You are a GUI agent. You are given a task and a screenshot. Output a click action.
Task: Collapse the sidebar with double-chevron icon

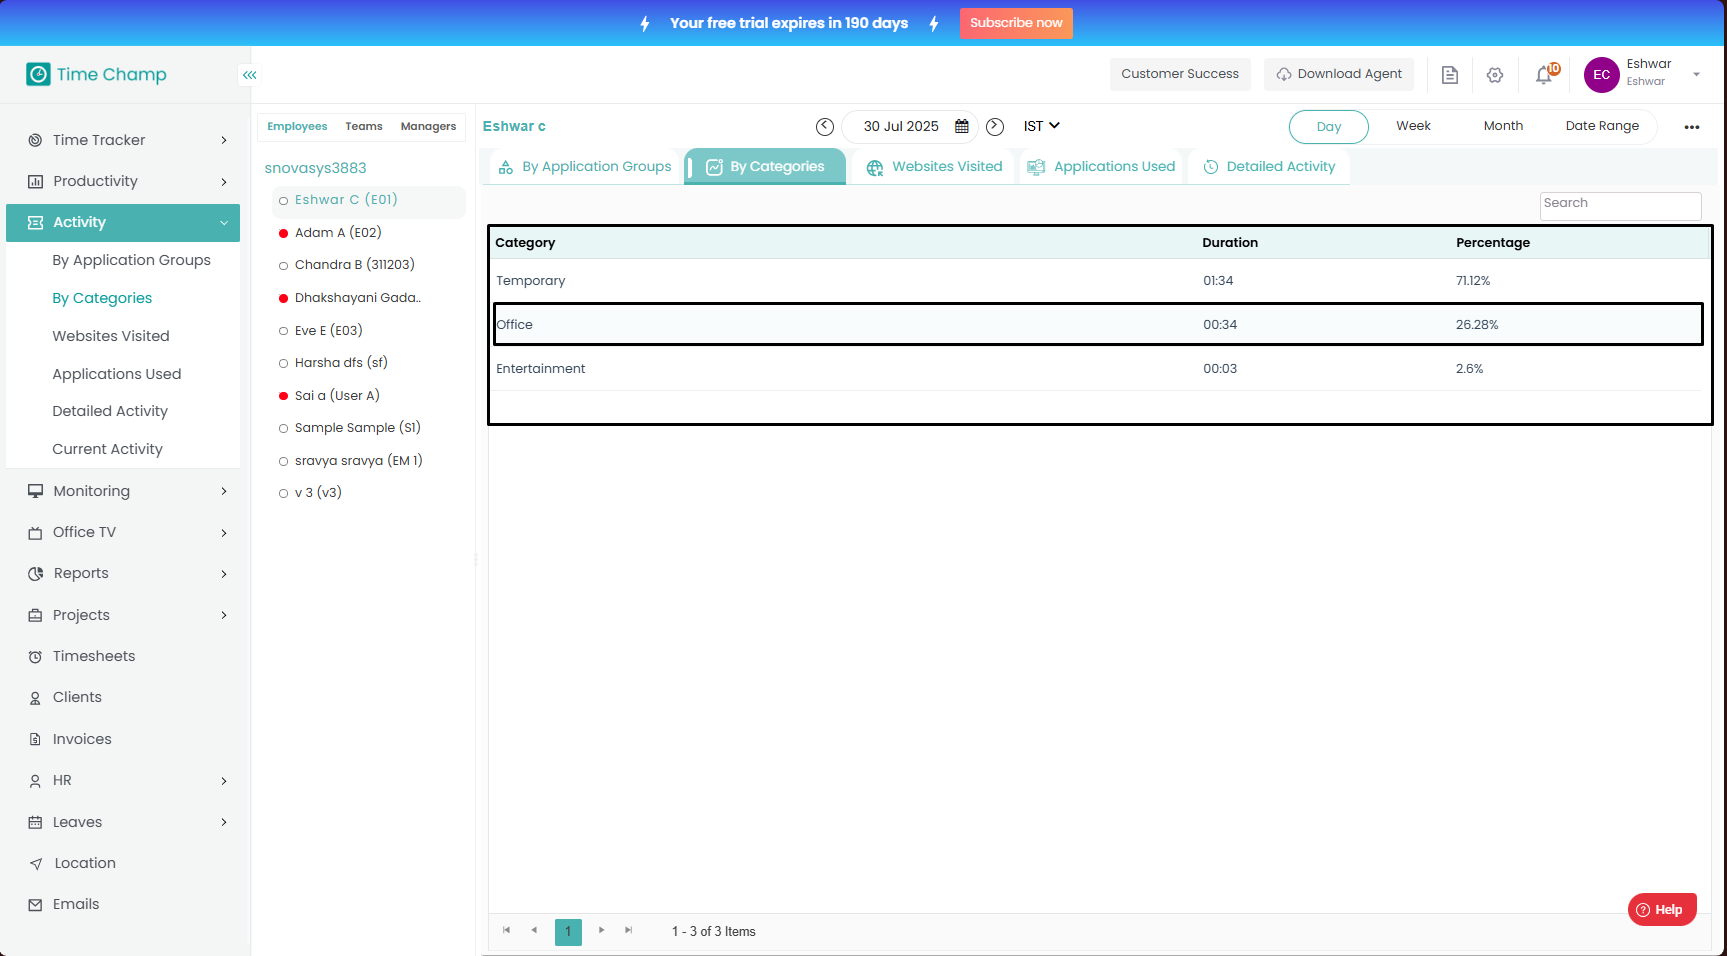(x=249, y=75)
